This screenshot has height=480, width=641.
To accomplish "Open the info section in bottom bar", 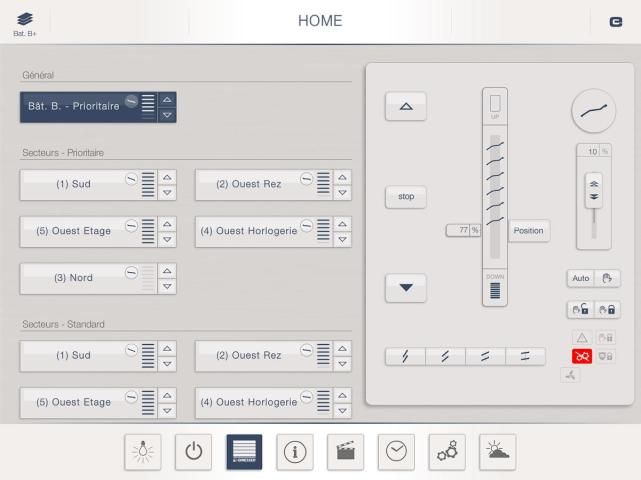I will [294, 452].
